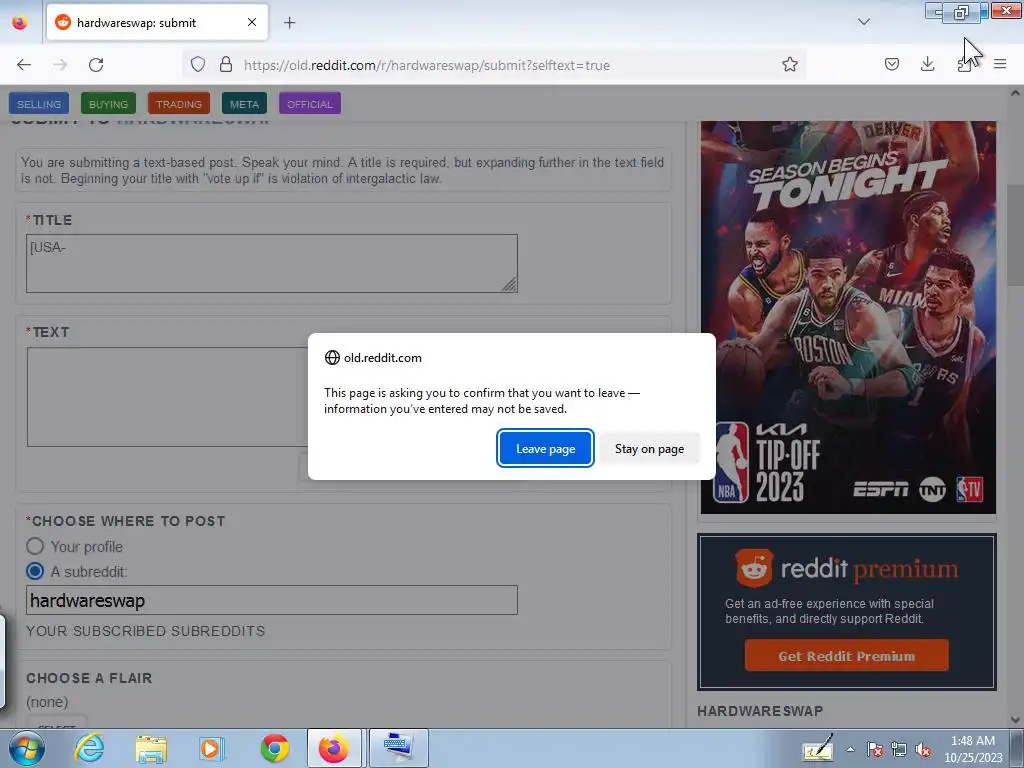
Task: Expand the list all tabs chevron
Action: point(863,23)
